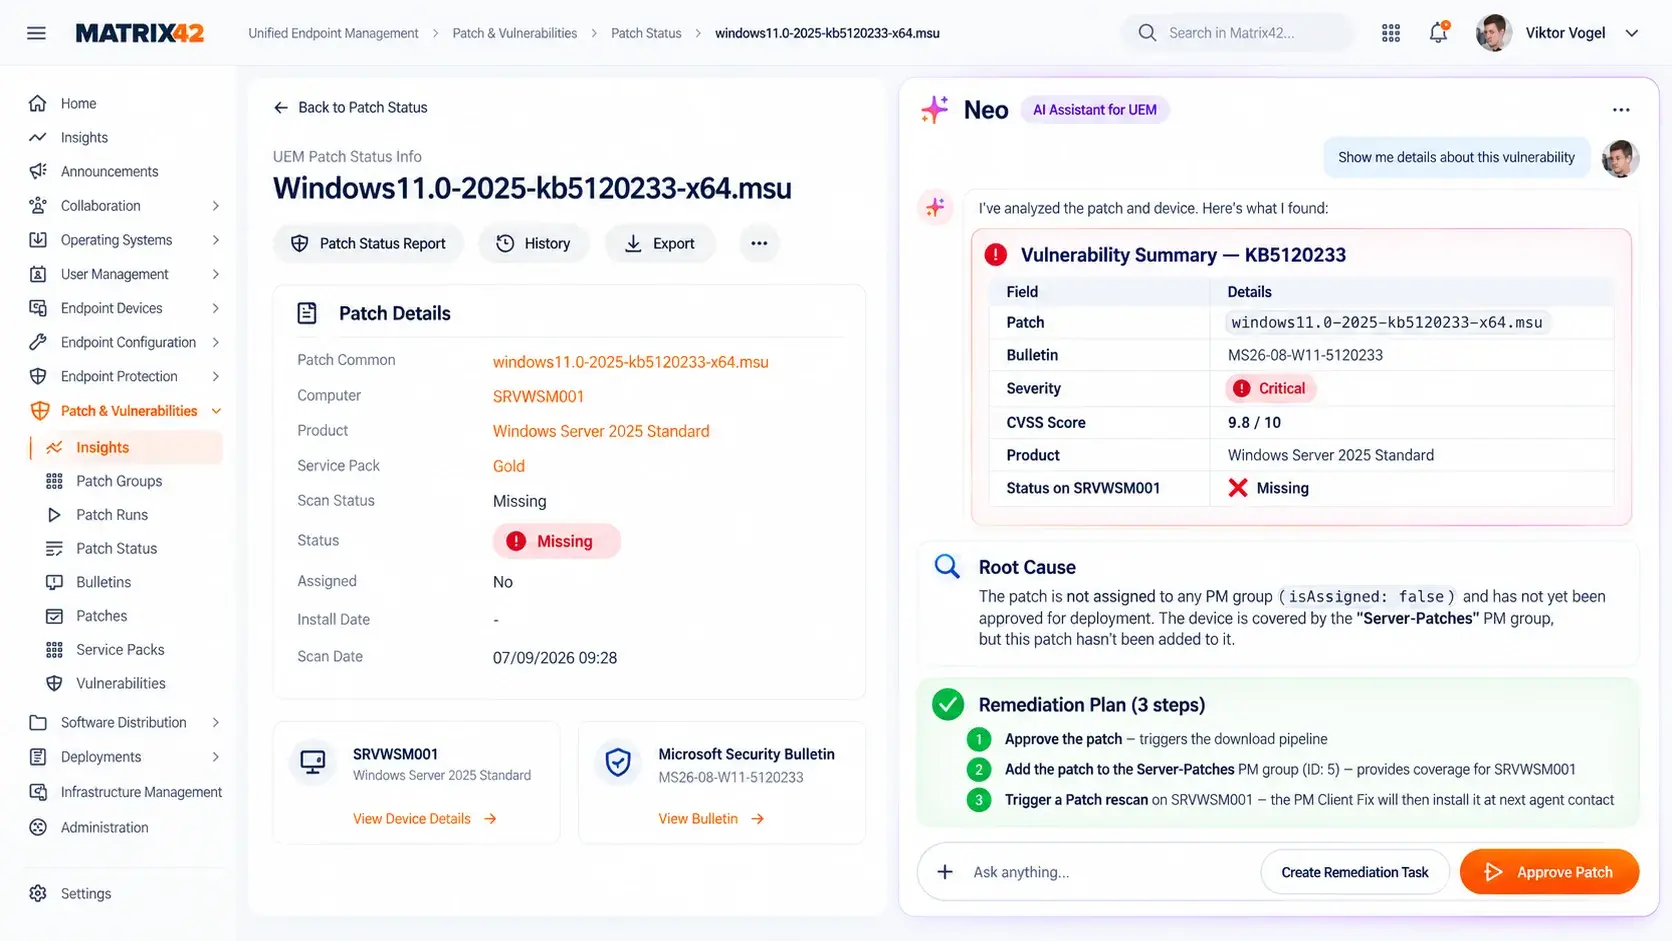Click the Settings gear icon

pyautogui.click(x=38, y=893)
